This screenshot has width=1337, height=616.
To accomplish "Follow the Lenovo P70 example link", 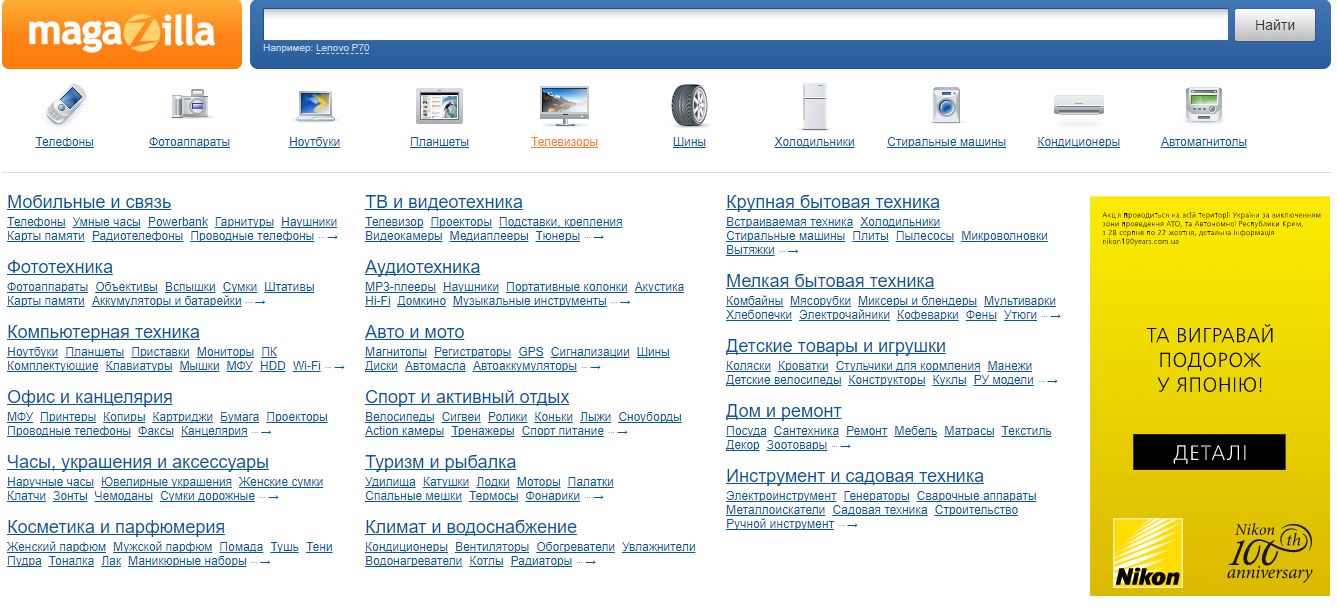I will (342, 48).
